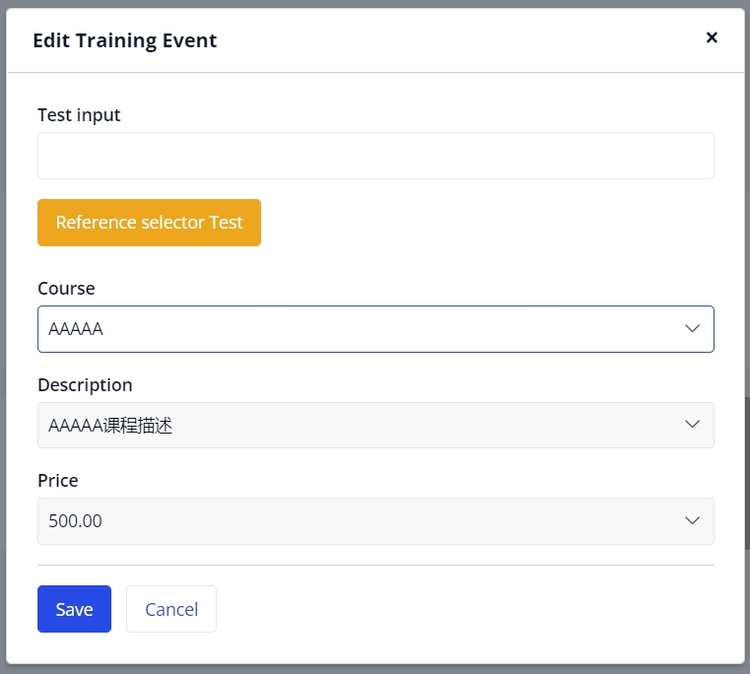Expand the Course dropdown chevron

coord(692,329)
